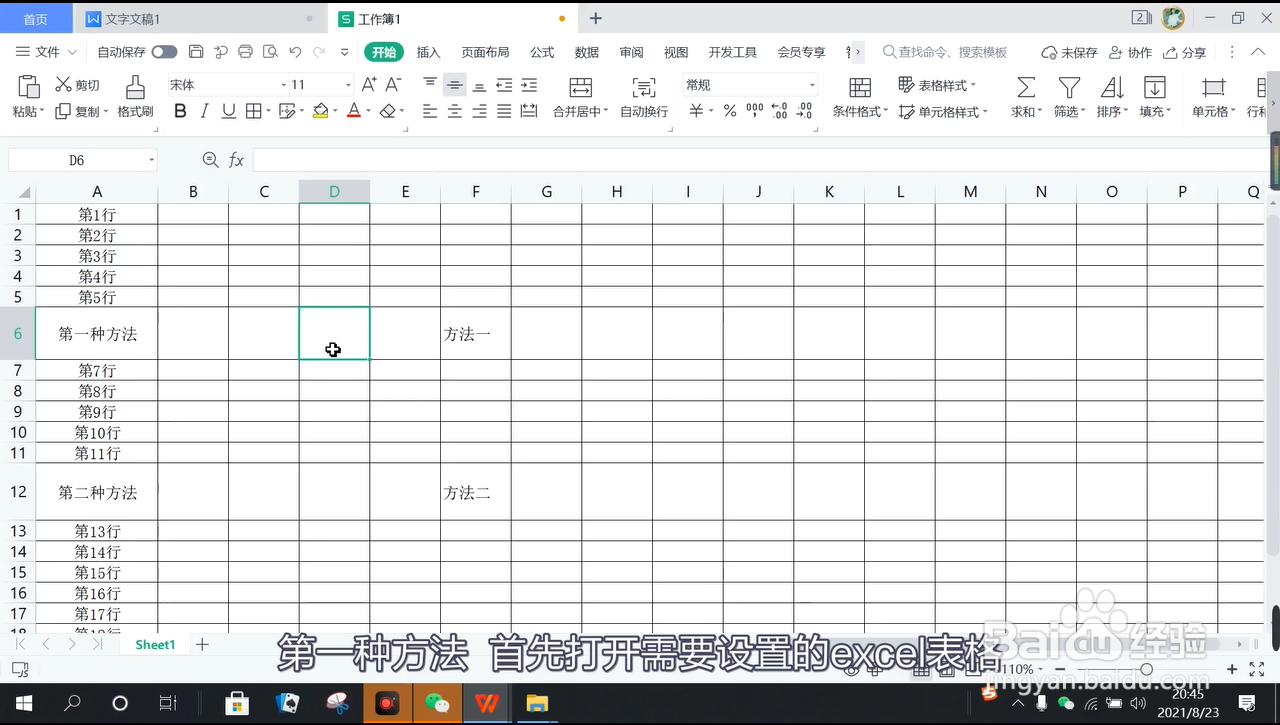Decrease decimal places
Image resolution: width=1280 pixels, height=725 pixels.
pos(805,111)
